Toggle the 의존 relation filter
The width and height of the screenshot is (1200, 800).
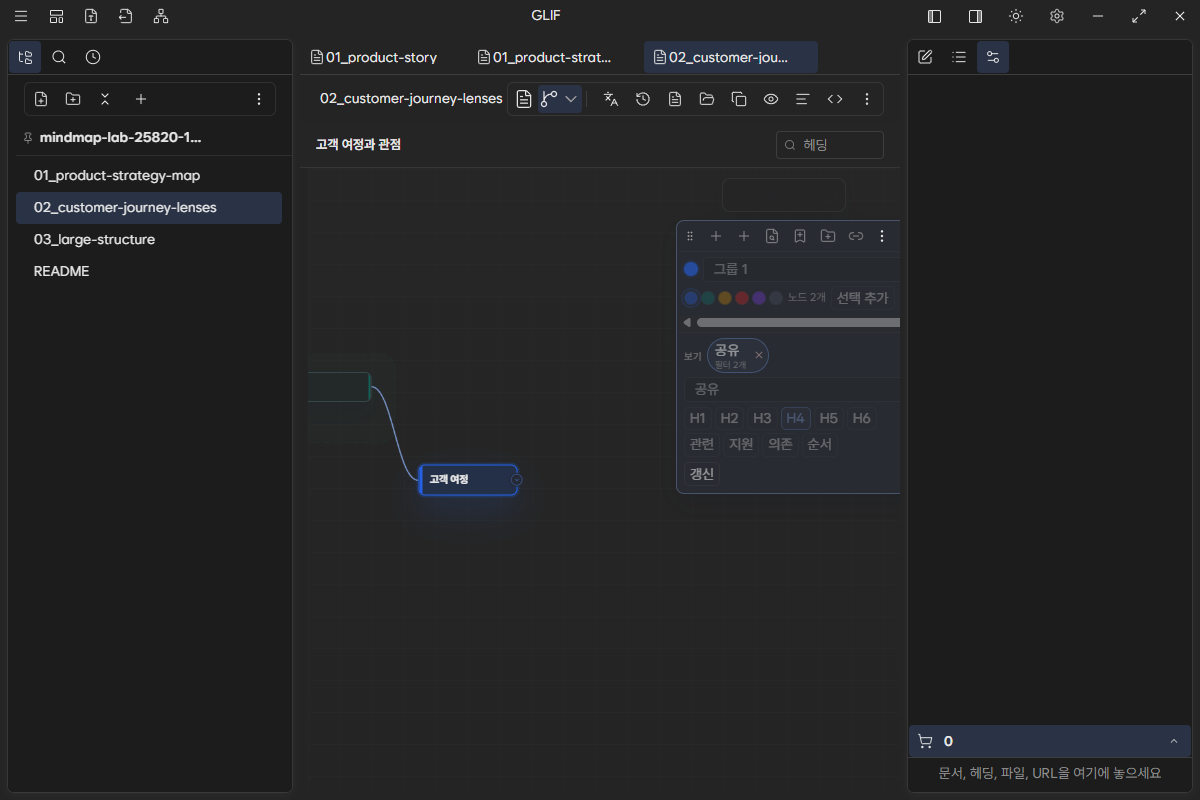coord(780,444)
